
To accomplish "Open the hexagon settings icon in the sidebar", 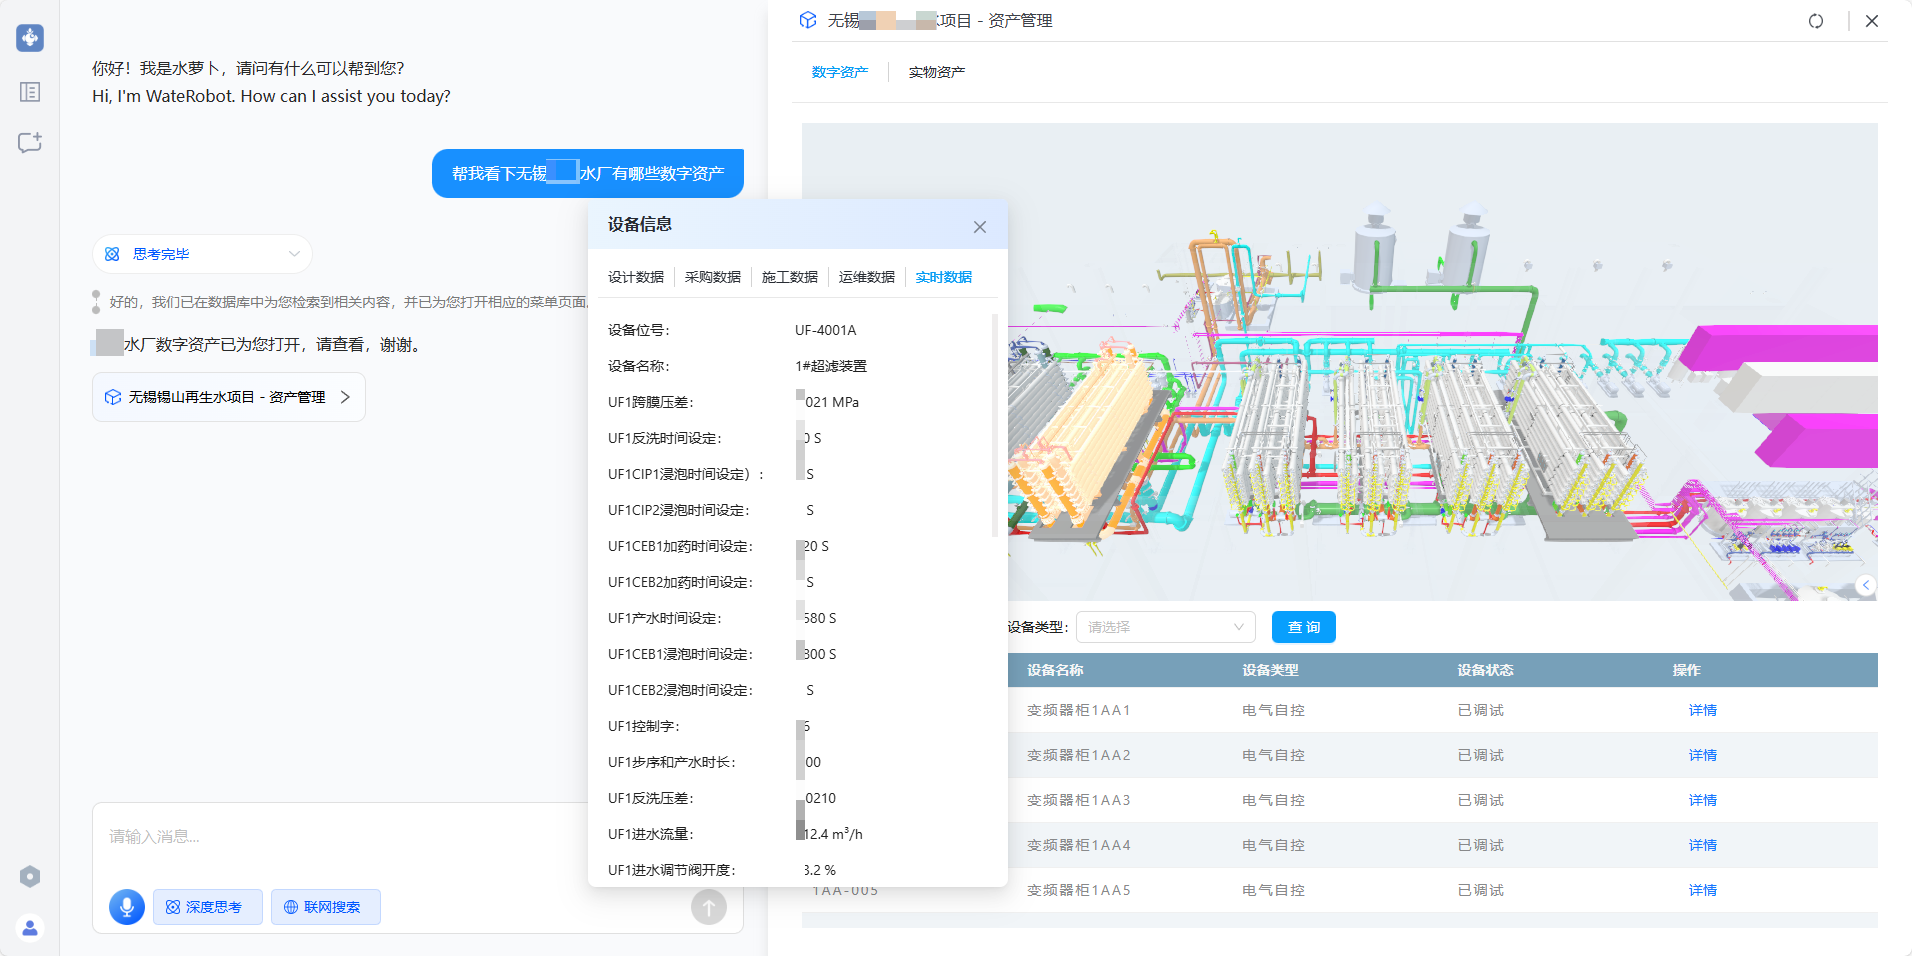I will coord(30,877).
